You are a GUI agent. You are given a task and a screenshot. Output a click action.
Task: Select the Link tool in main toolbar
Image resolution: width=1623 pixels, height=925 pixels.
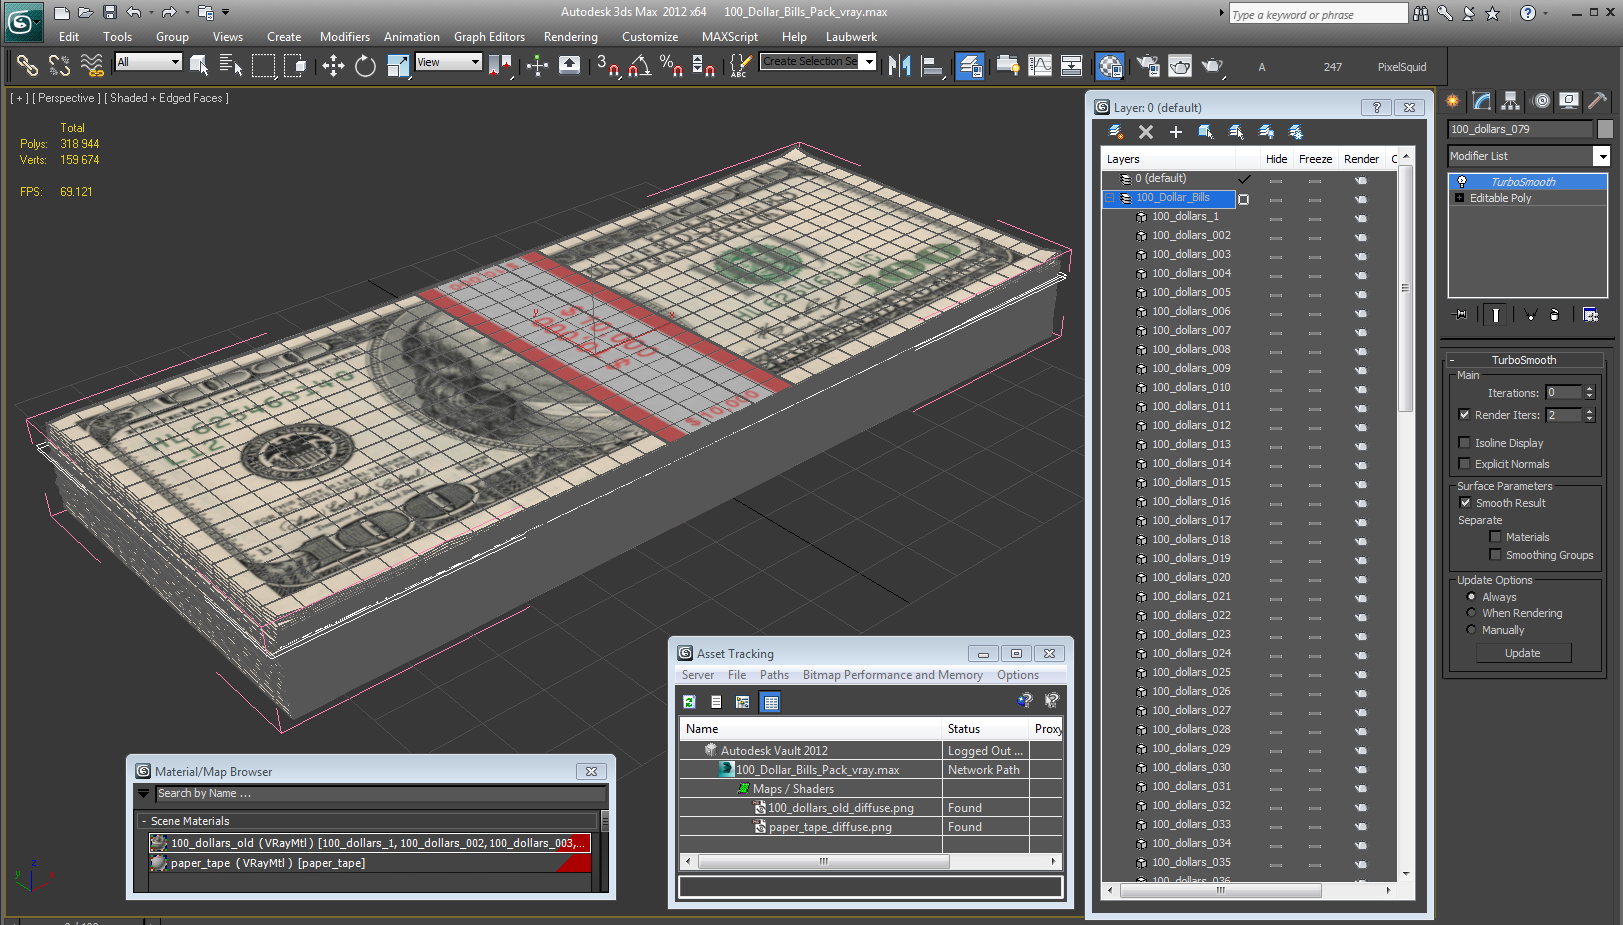click(27, 66)
